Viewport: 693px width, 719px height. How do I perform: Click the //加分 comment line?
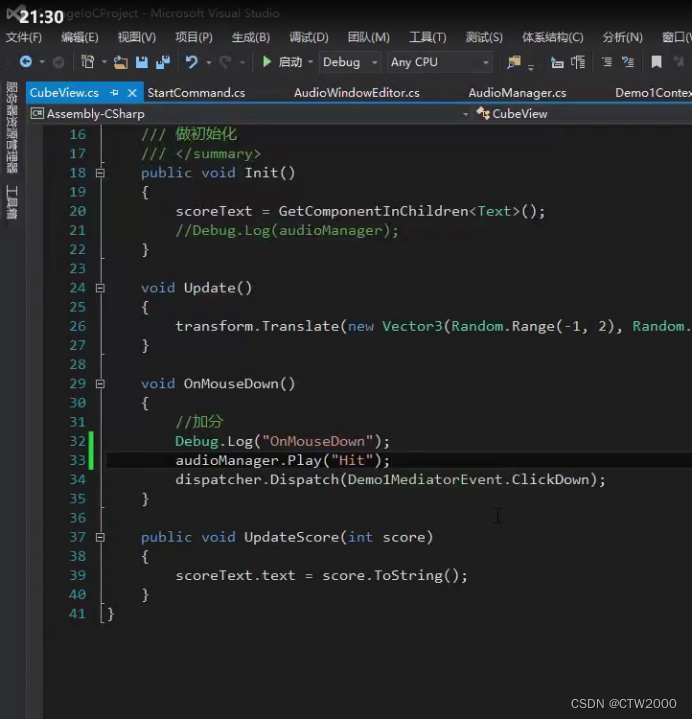[x=199, y=422]
